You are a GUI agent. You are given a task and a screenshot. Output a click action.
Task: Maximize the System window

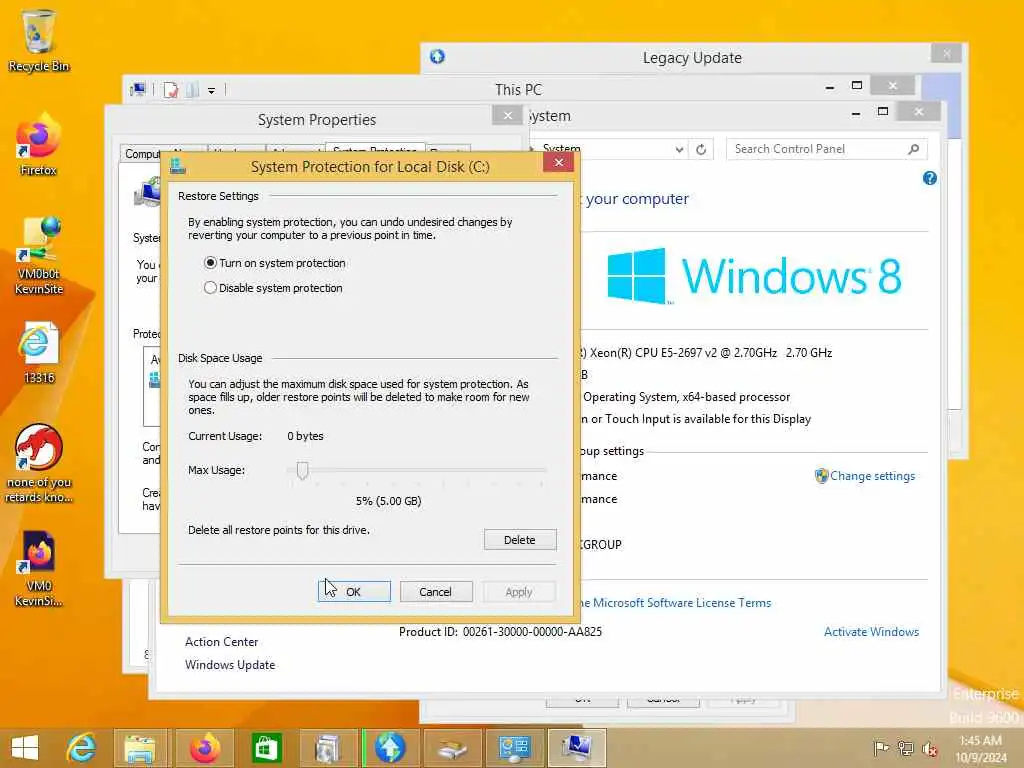(883, 112)
